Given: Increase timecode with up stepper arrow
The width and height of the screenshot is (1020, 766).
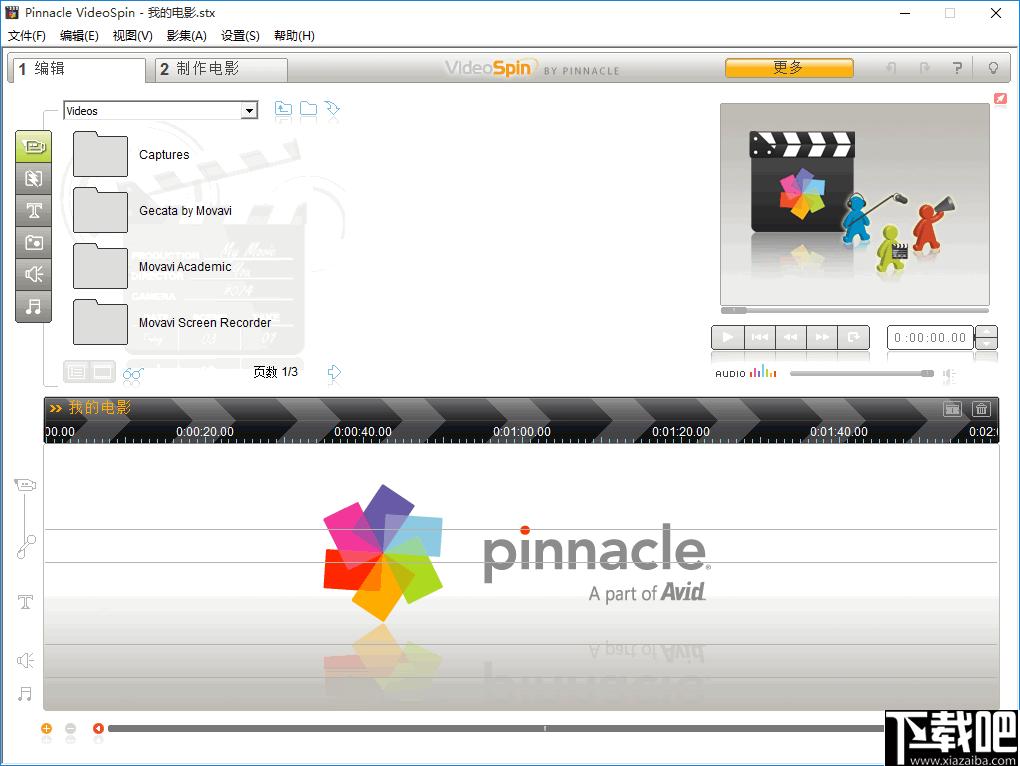Looking at the screenshot, I should pos(987,332).
